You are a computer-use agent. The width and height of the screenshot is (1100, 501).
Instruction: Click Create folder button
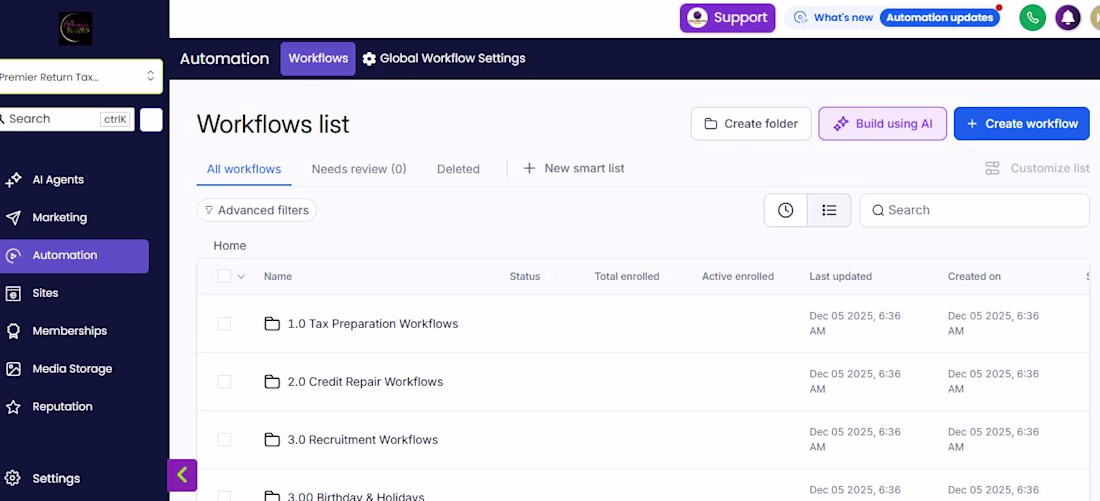(751, 124)
